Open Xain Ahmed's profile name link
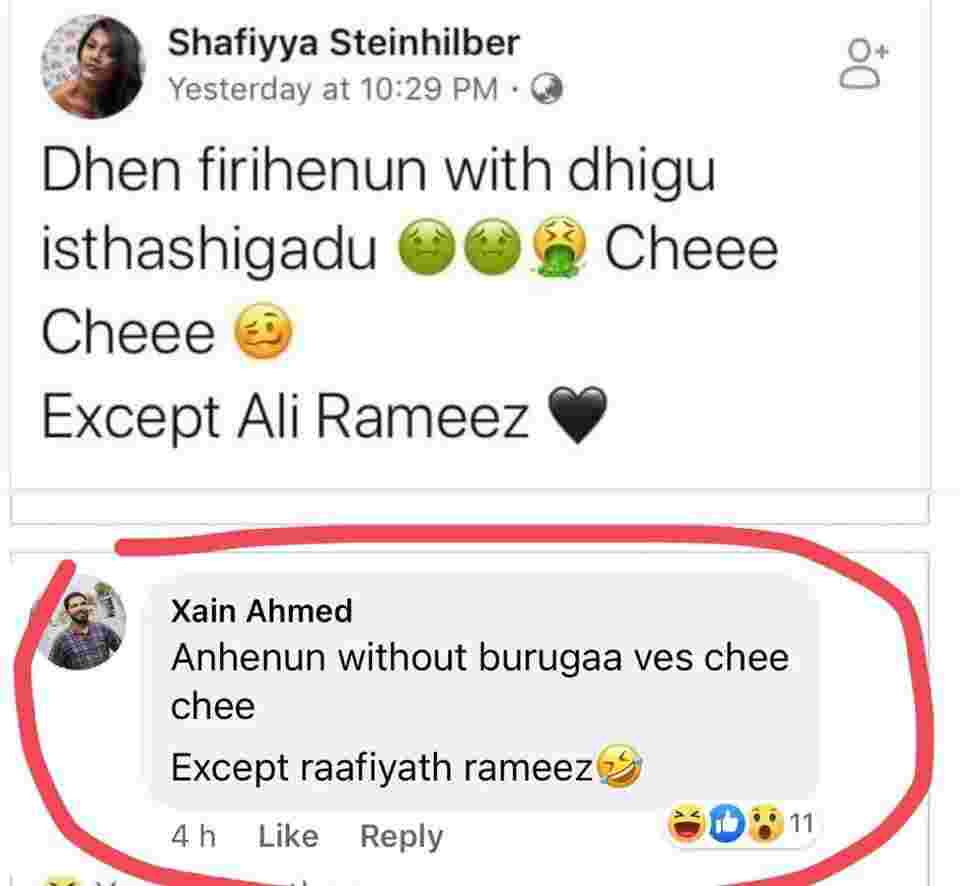 point(261,610)
